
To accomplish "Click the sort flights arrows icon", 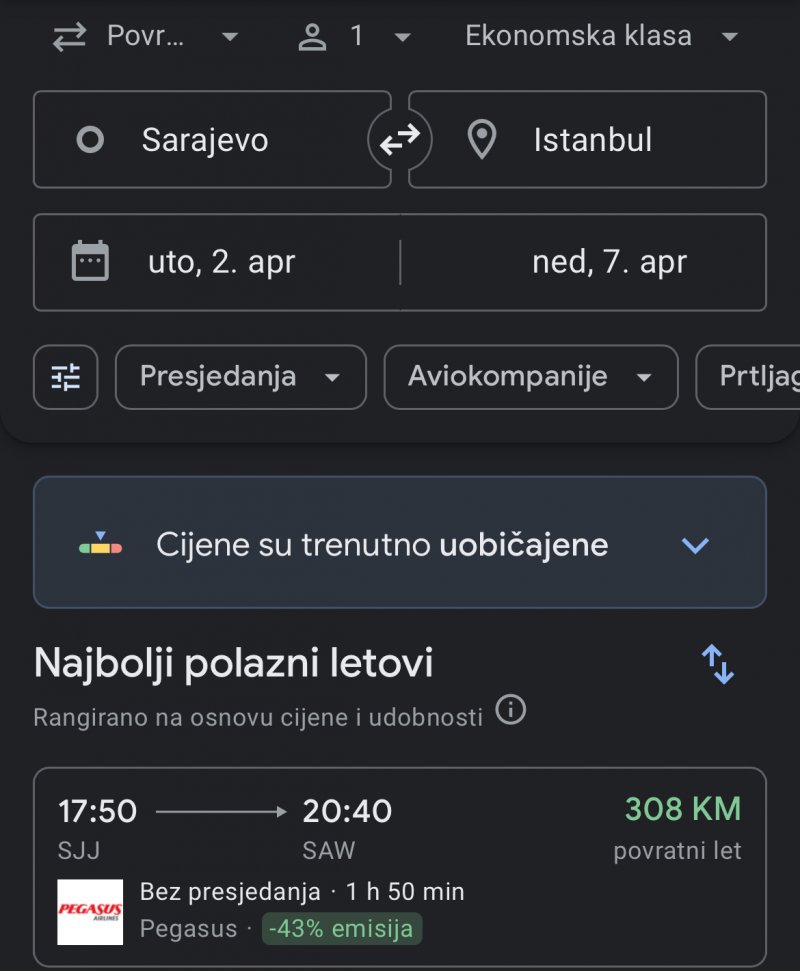I will 718,664.
